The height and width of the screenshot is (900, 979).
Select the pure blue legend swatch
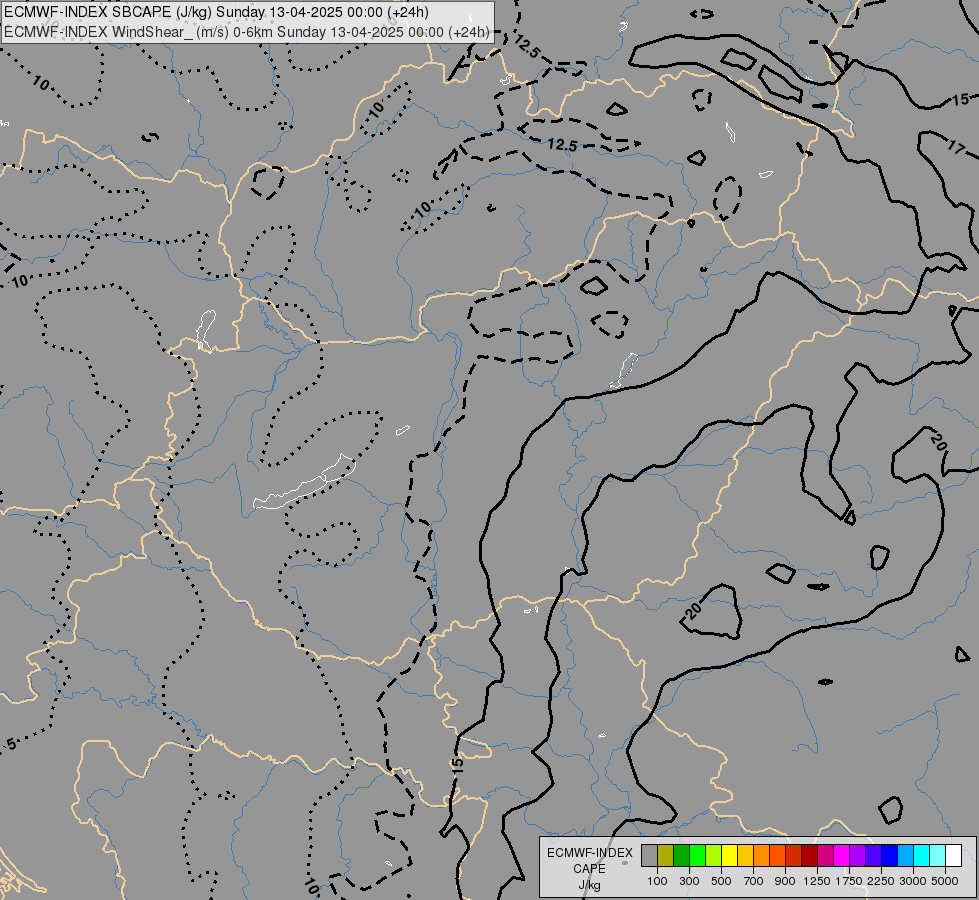(889, 856)
